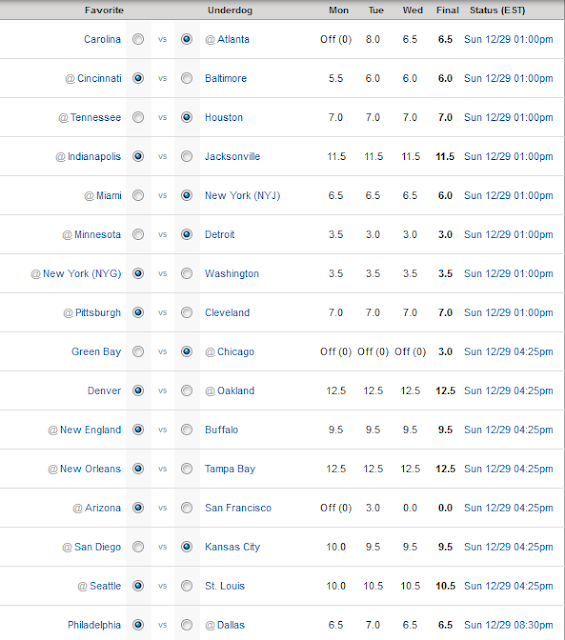Open the Denver team link

104,391
